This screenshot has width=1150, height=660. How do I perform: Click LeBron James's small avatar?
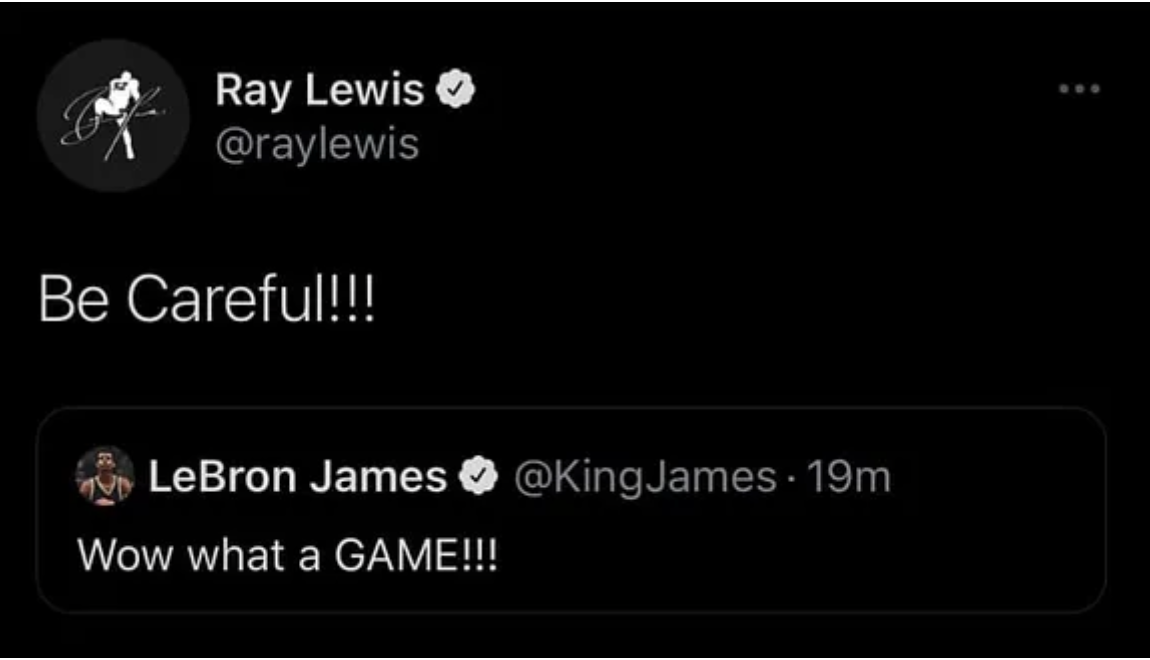[104, 477]
